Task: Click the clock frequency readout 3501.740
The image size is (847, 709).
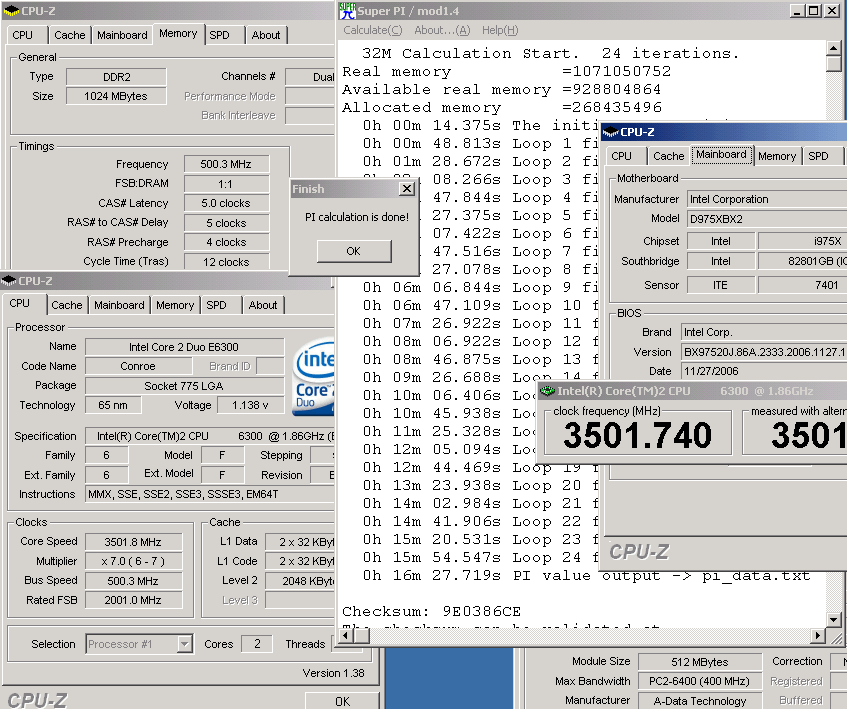Action: click(638, 435)
